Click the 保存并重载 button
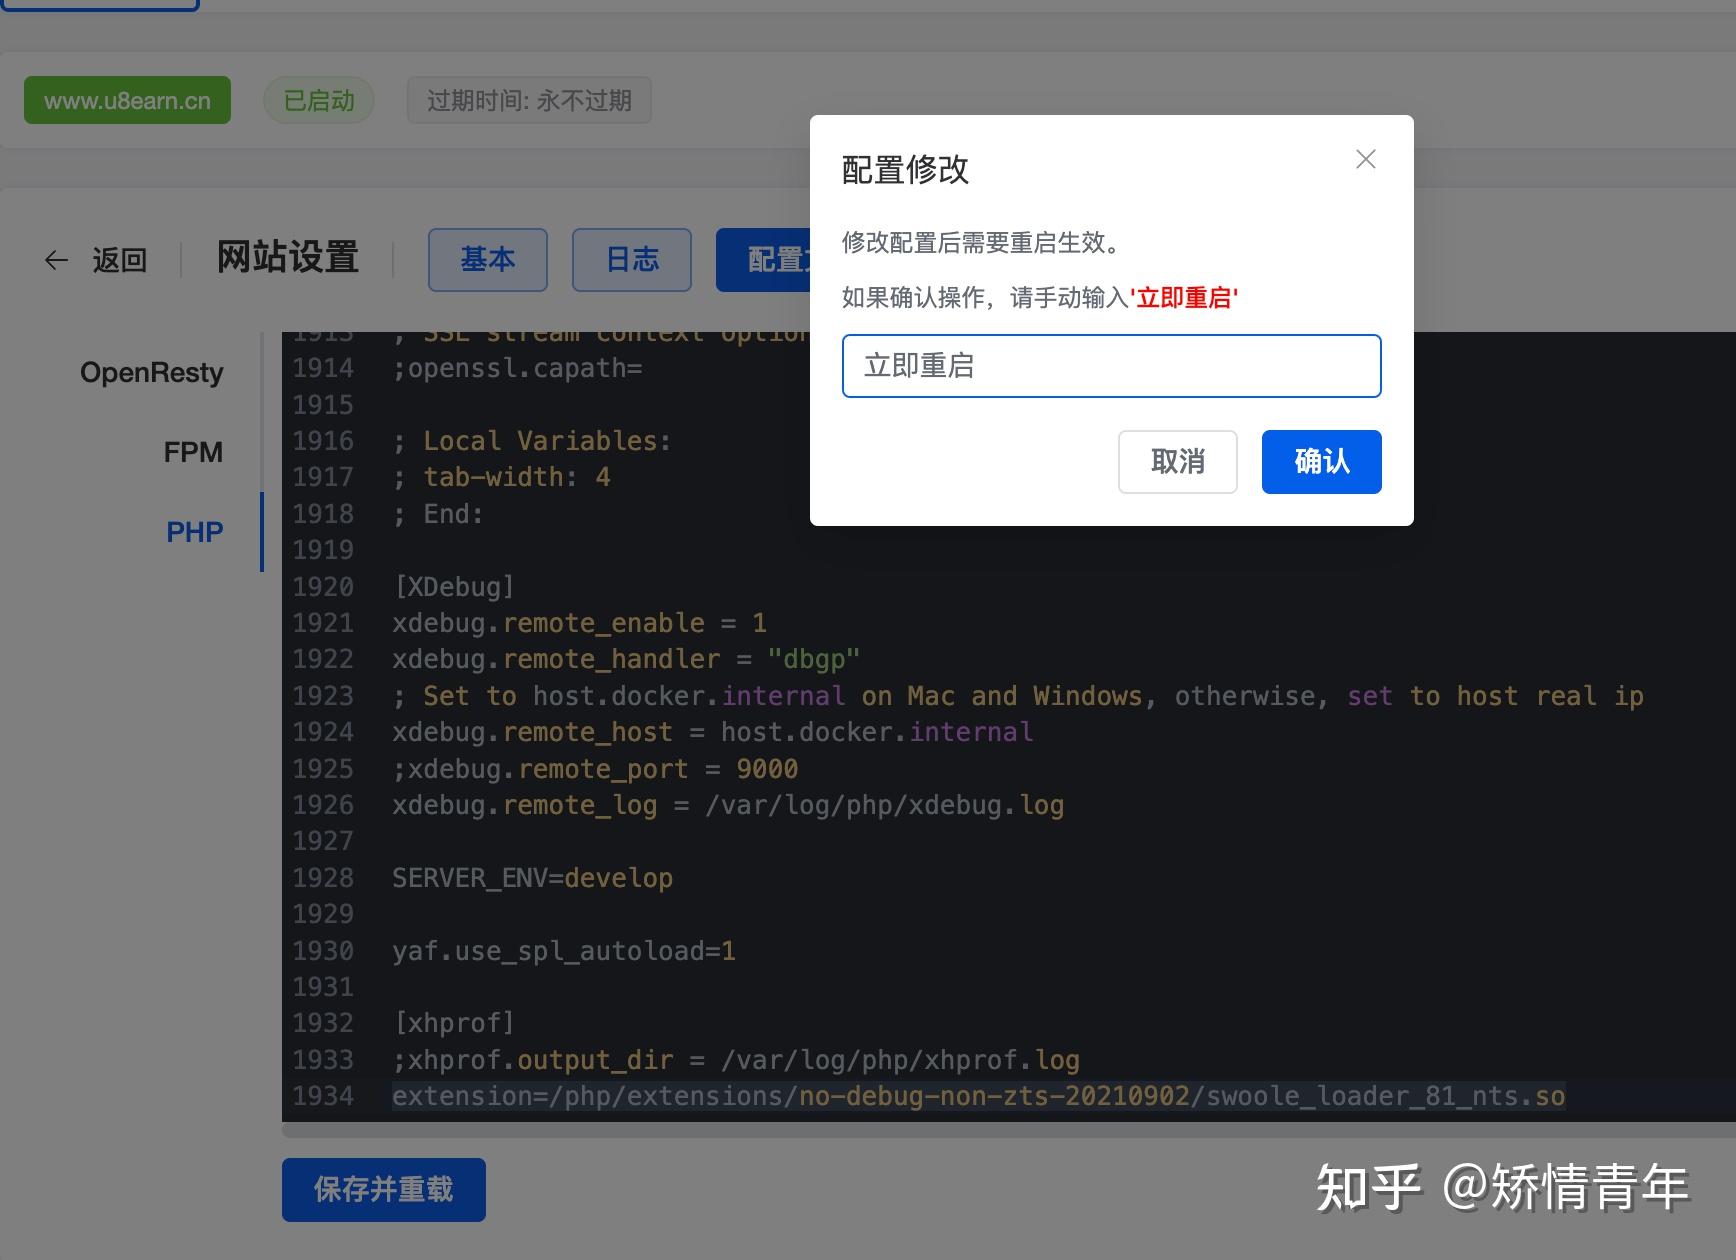The width and height of the screenshot is (1736, 1260). (383, 1190)
